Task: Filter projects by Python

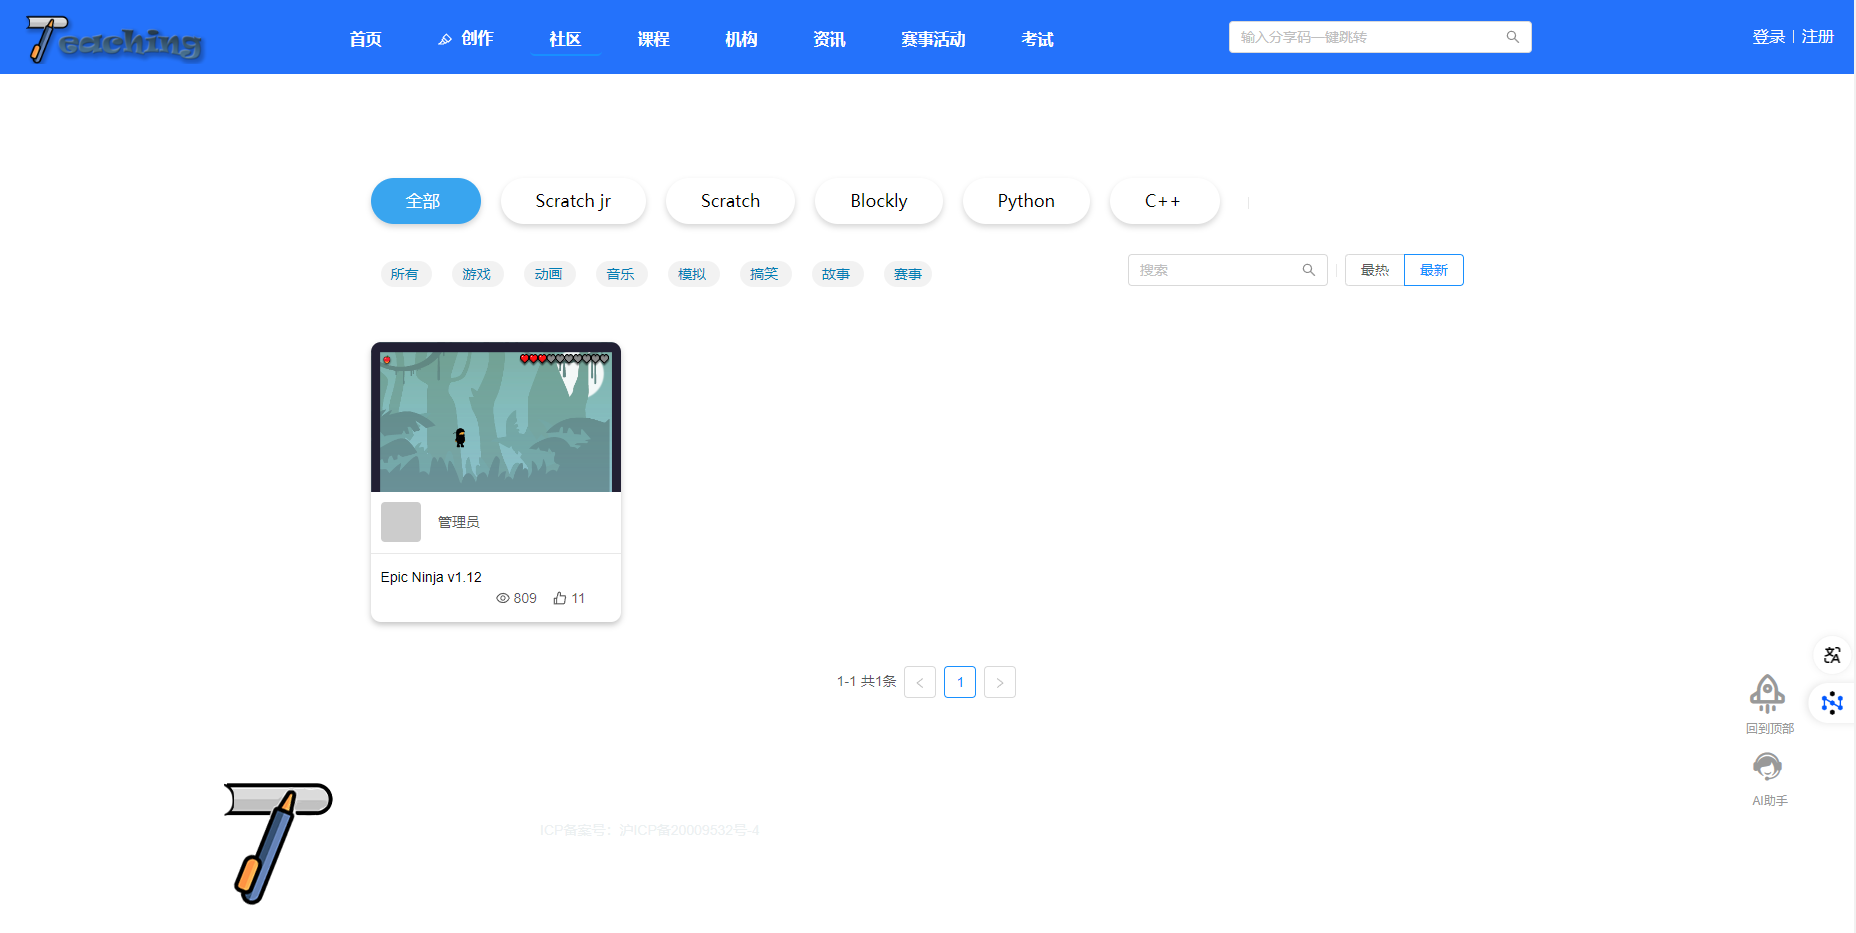Action: (x=1025, y=201)
